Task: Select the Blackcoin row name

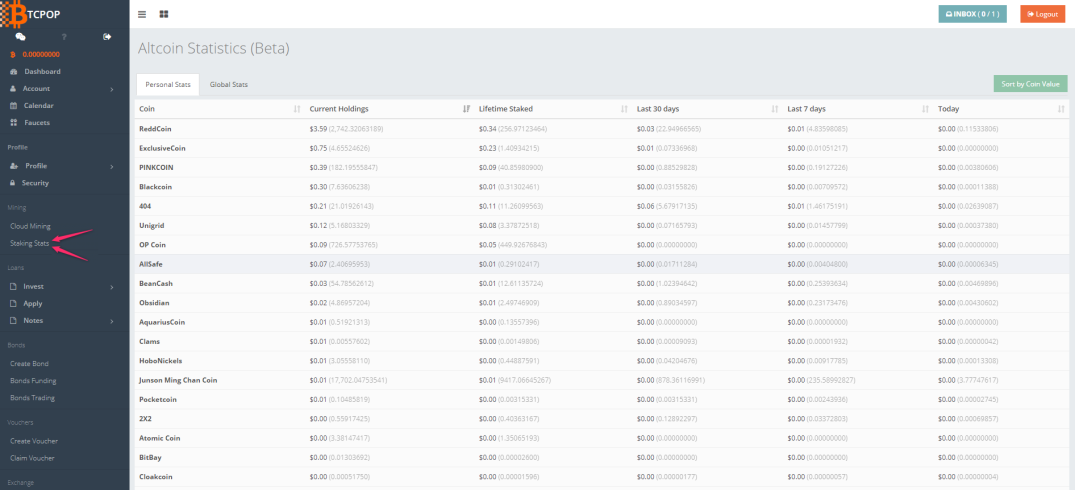Action: (x=154, y=186)
